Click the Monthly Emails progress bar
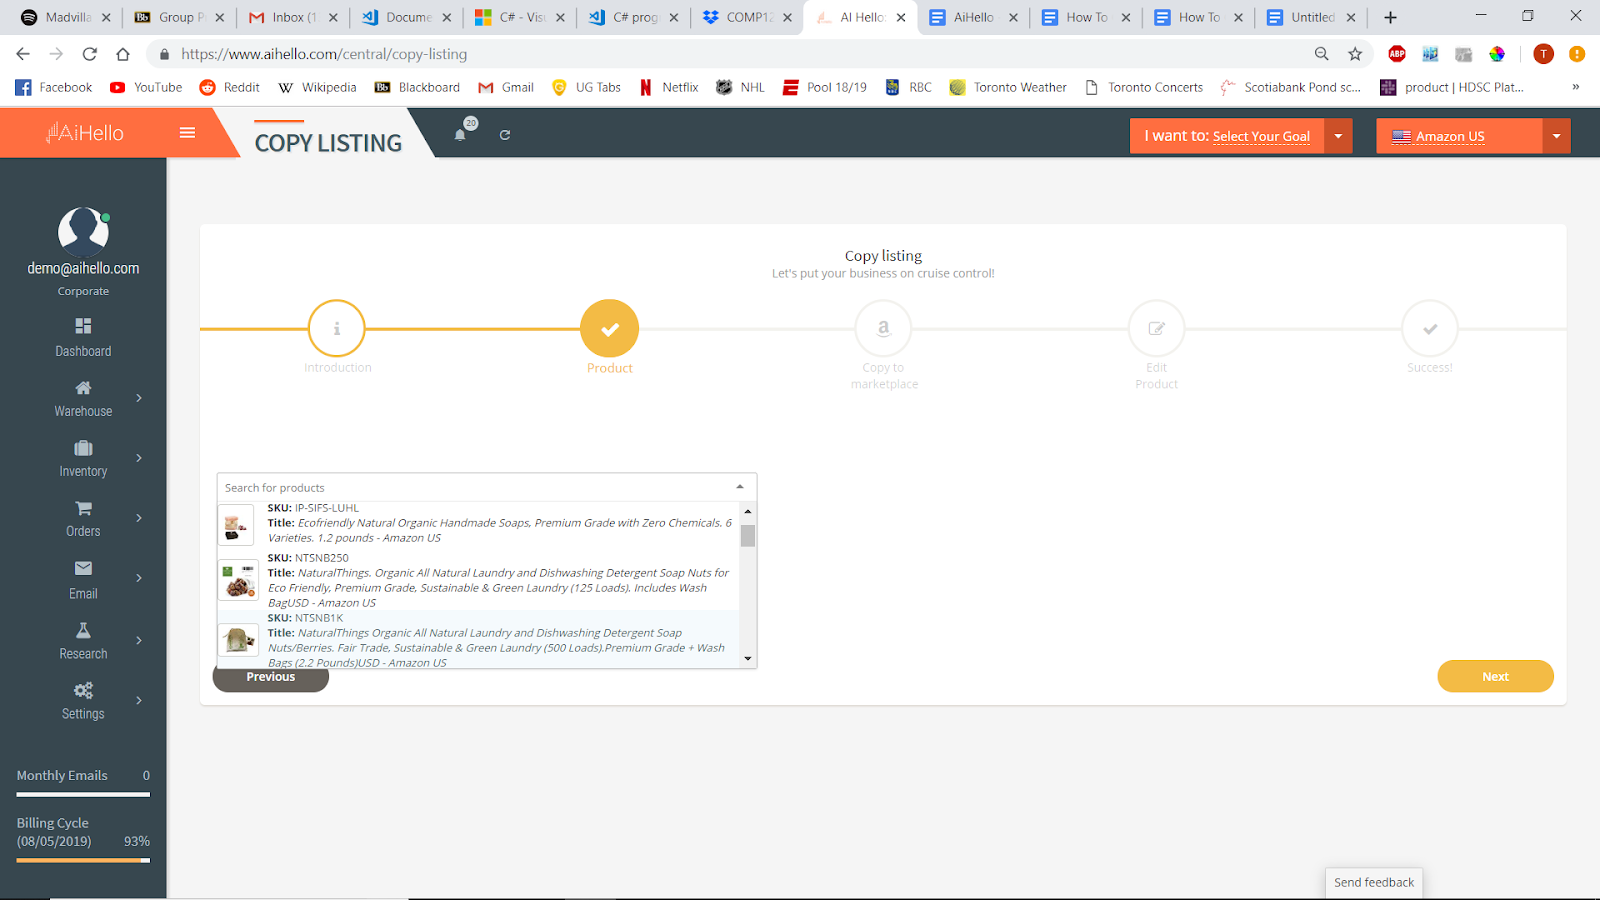This screenshot has width=1600, height=900. (83, 795)
